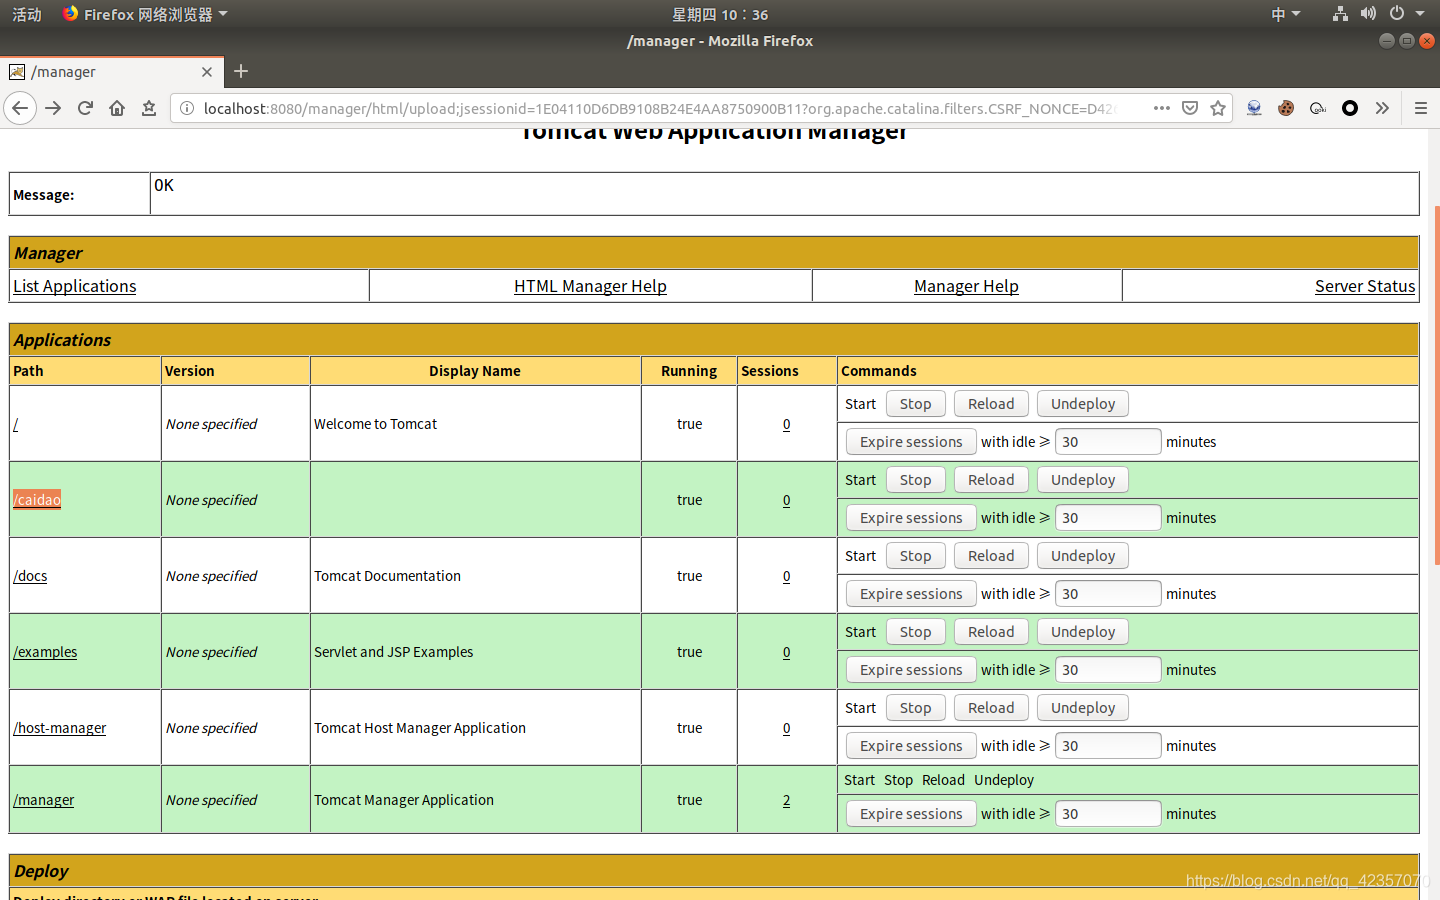Undeploy the /docs application
This screenshot has height=900, width=1440.
[1083, 556]
